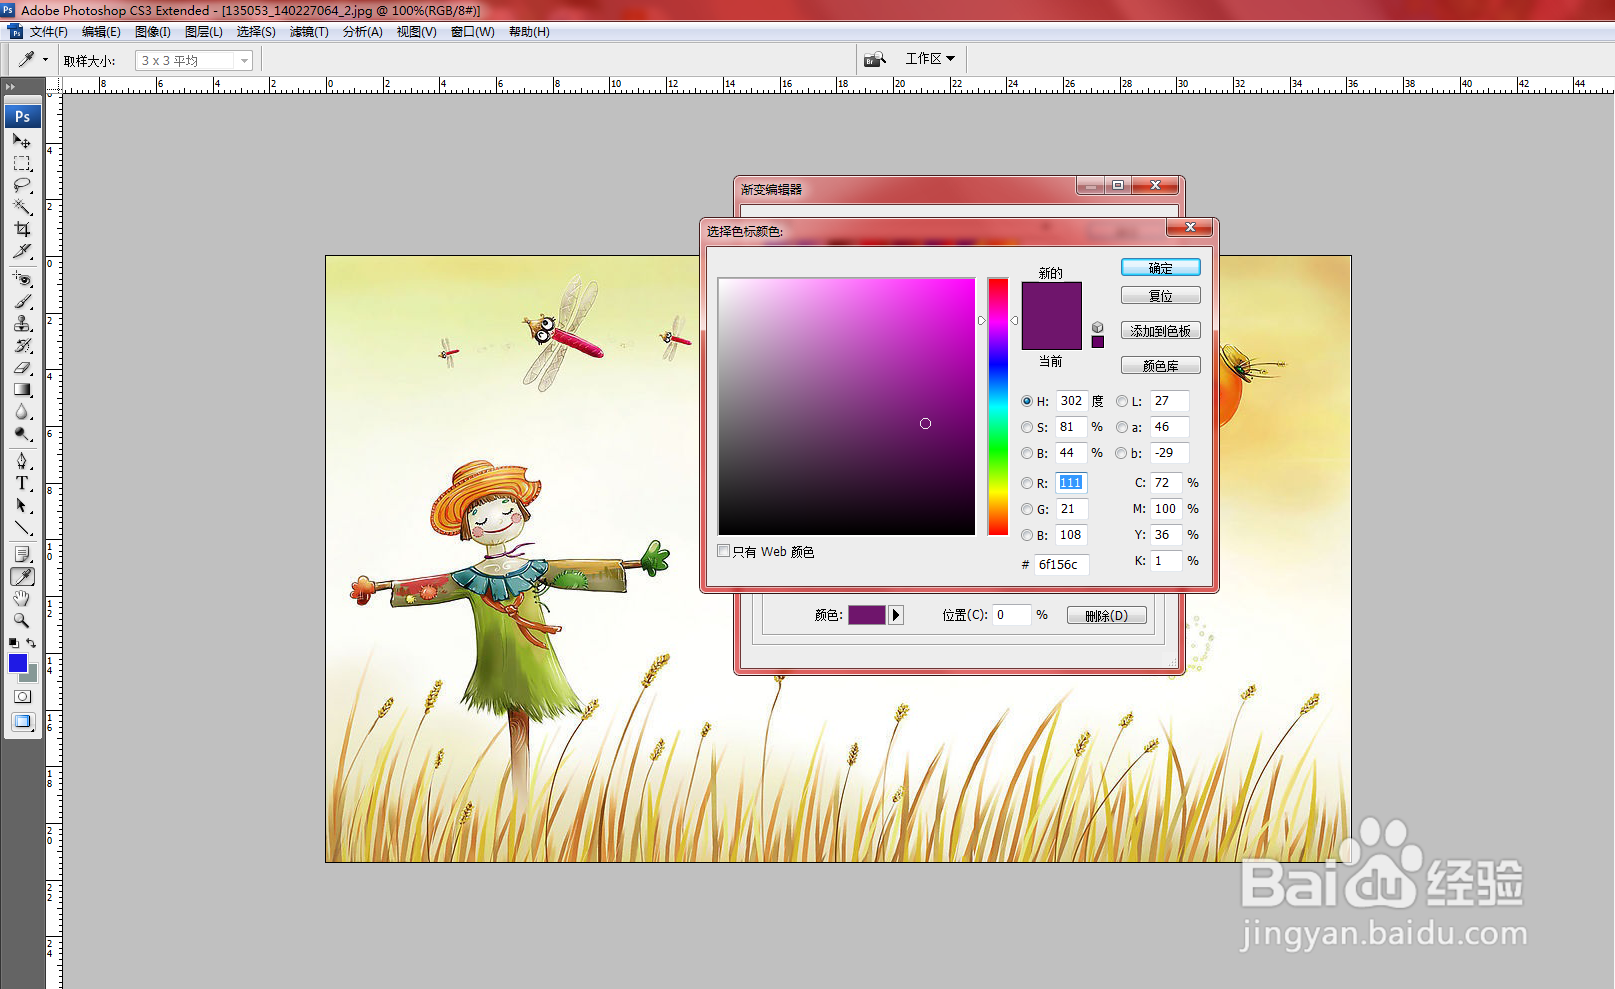Open the 编辑(E) menu

[x=101, y=32]
